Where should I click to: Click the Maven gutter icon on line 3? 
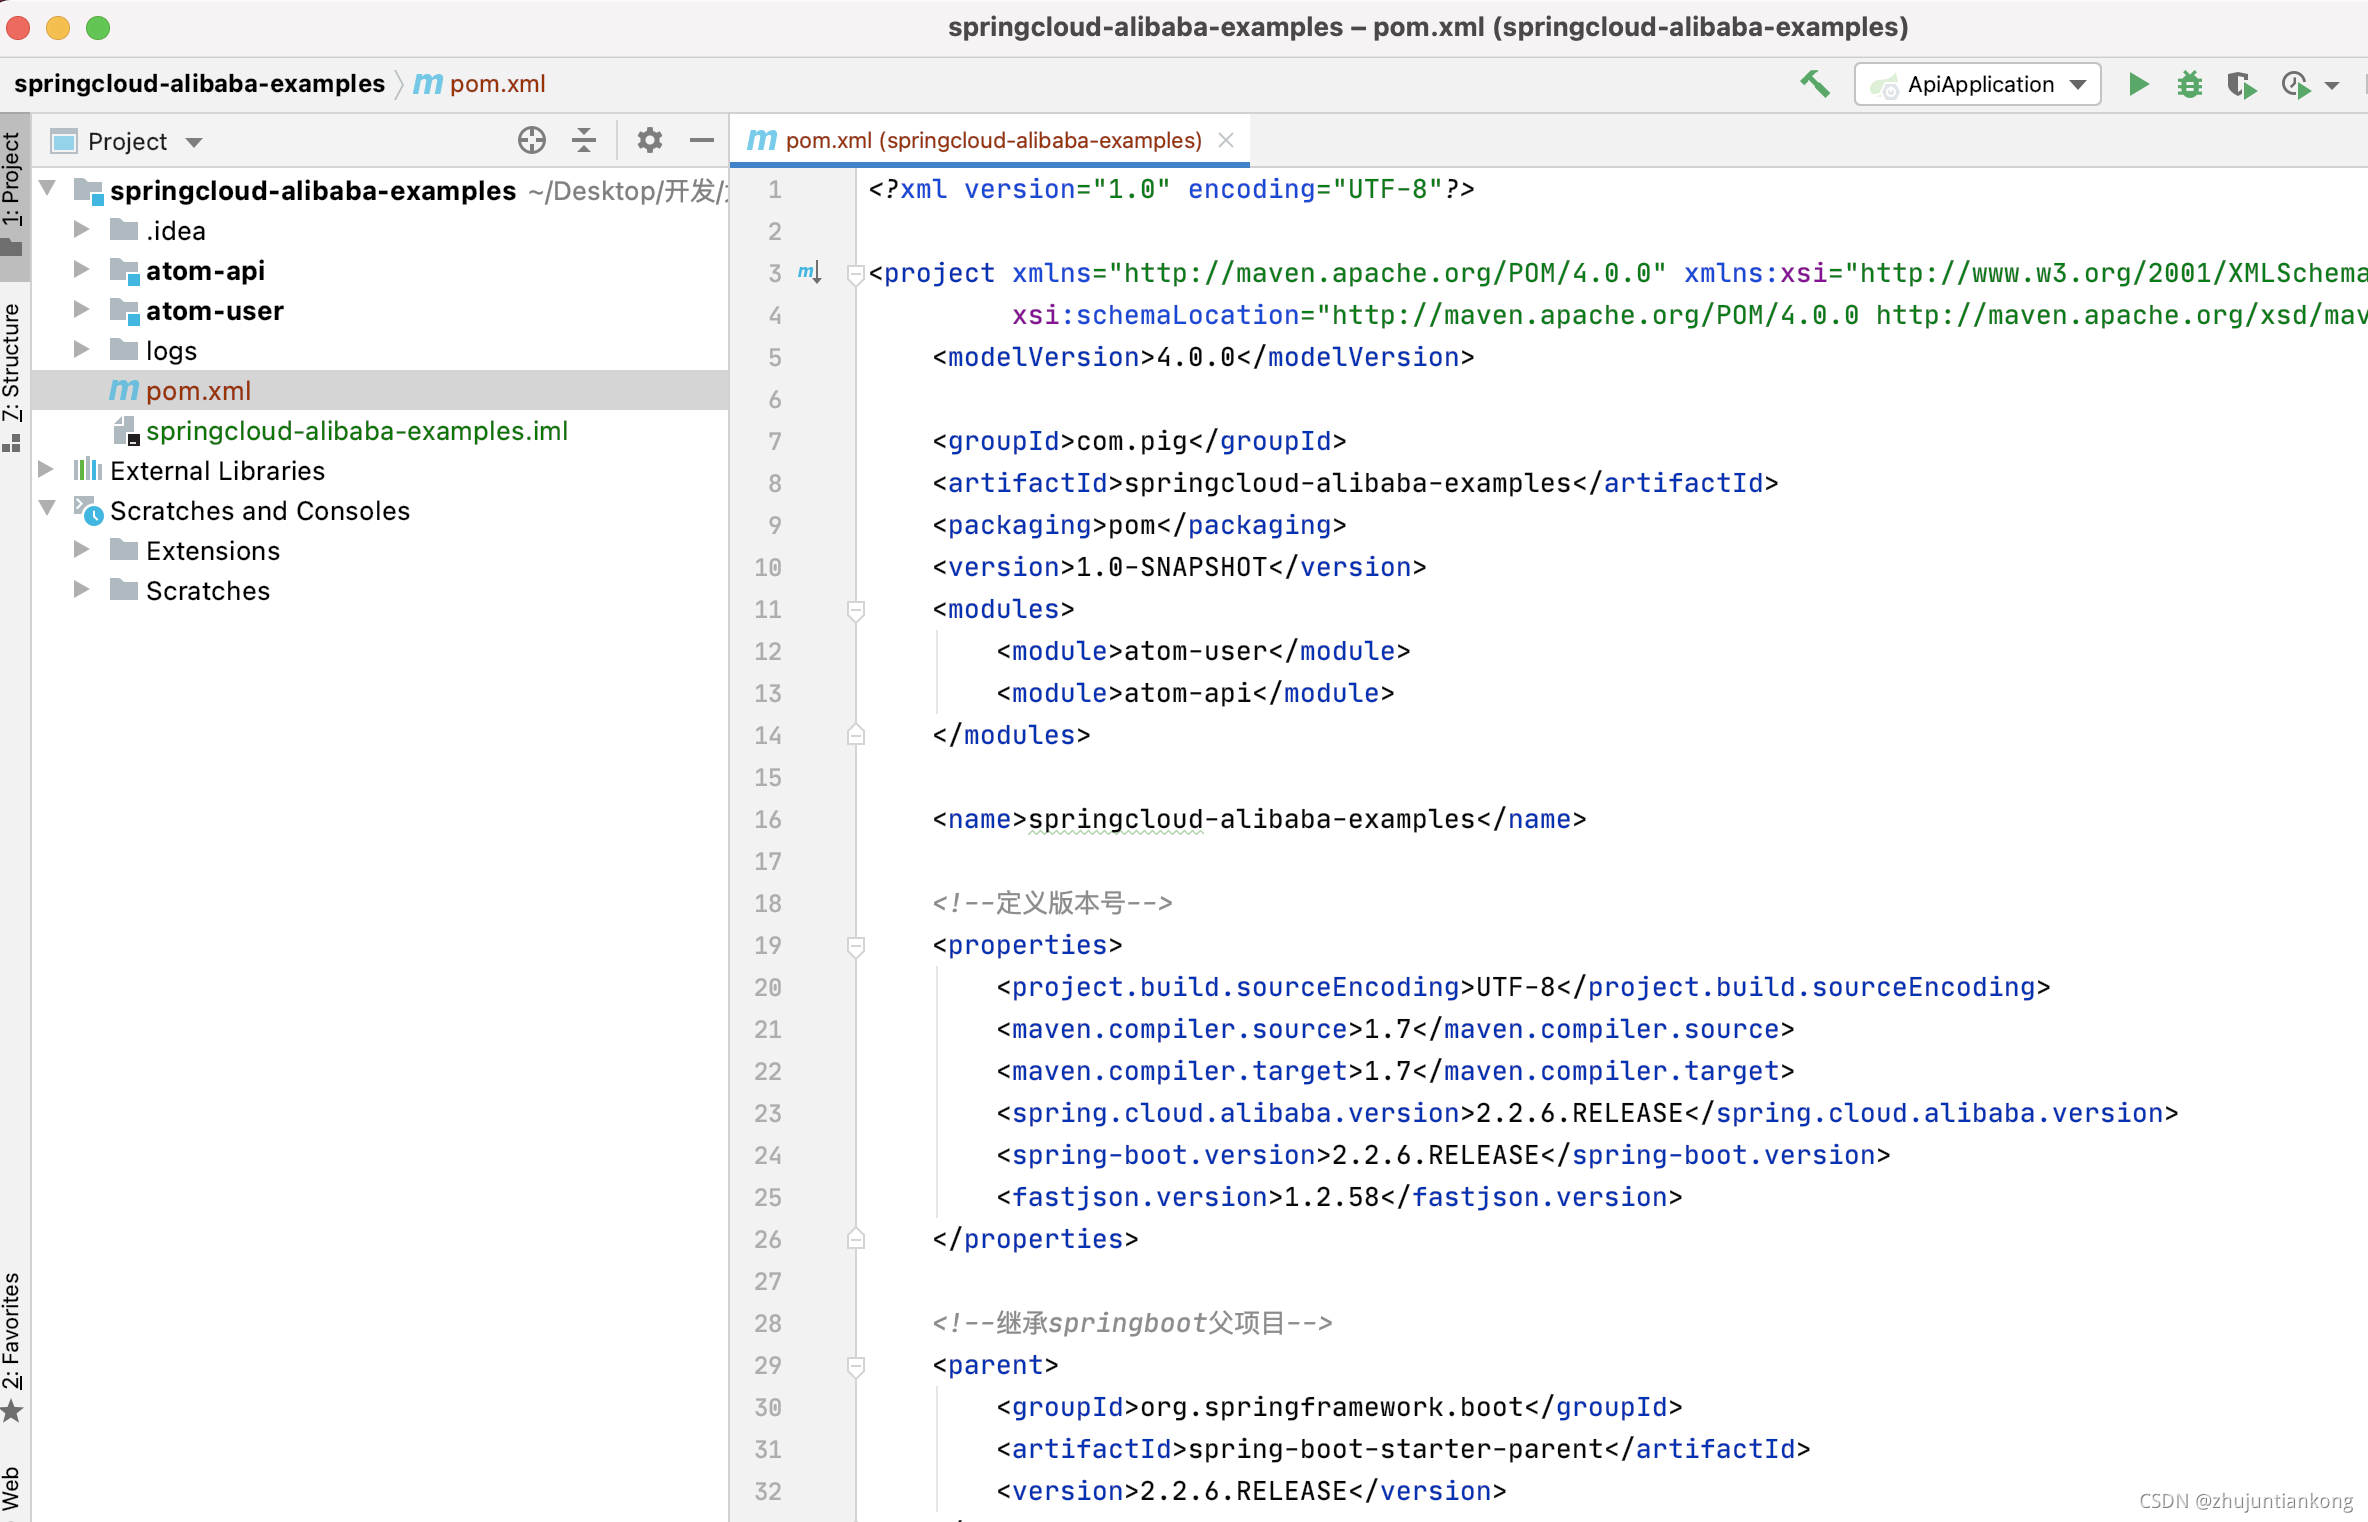809,272
